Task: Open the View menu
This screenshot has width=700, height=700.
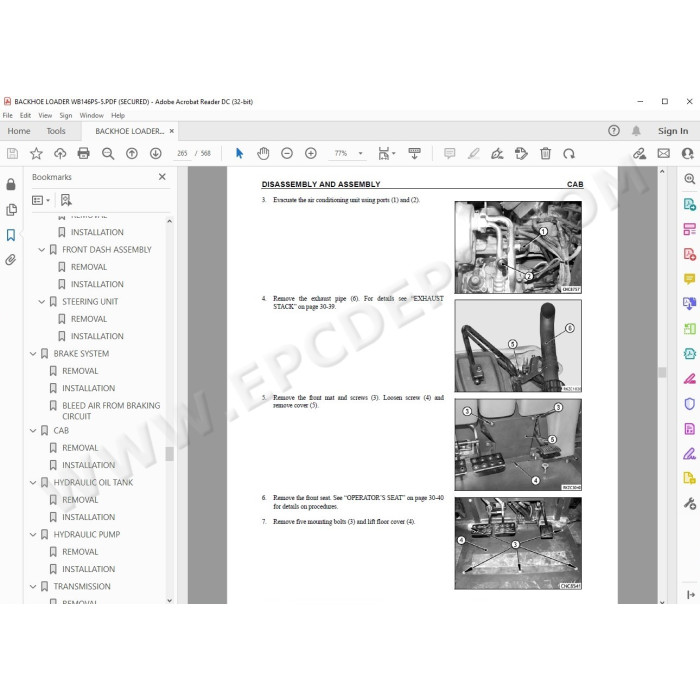Action: [x=45, y=115]
